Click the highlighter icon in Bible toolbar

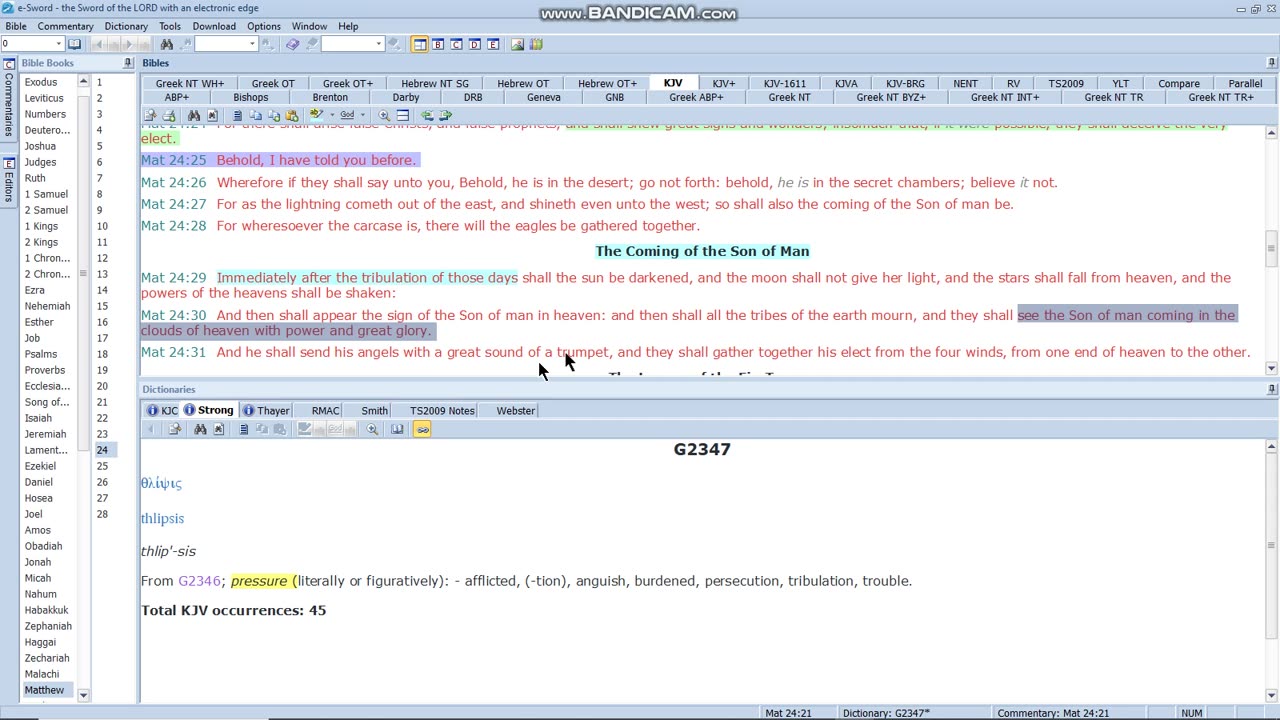(315, 115)
